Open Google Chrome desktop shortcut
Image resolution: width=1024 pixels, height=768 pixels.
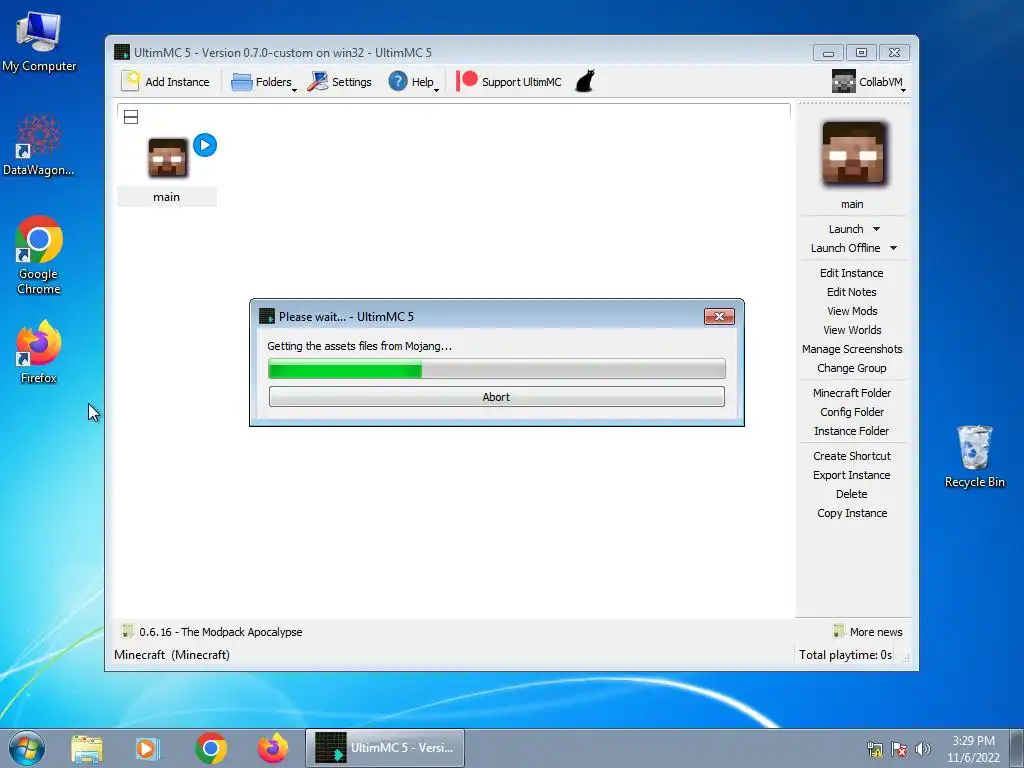click(x=39, y=255)
